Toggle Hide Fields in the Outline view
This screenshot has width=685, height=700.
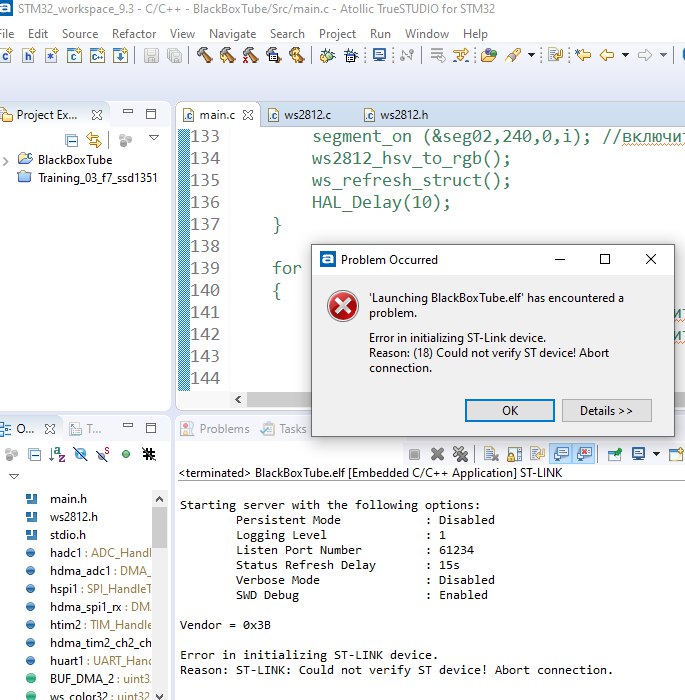[x=80, y=454]
